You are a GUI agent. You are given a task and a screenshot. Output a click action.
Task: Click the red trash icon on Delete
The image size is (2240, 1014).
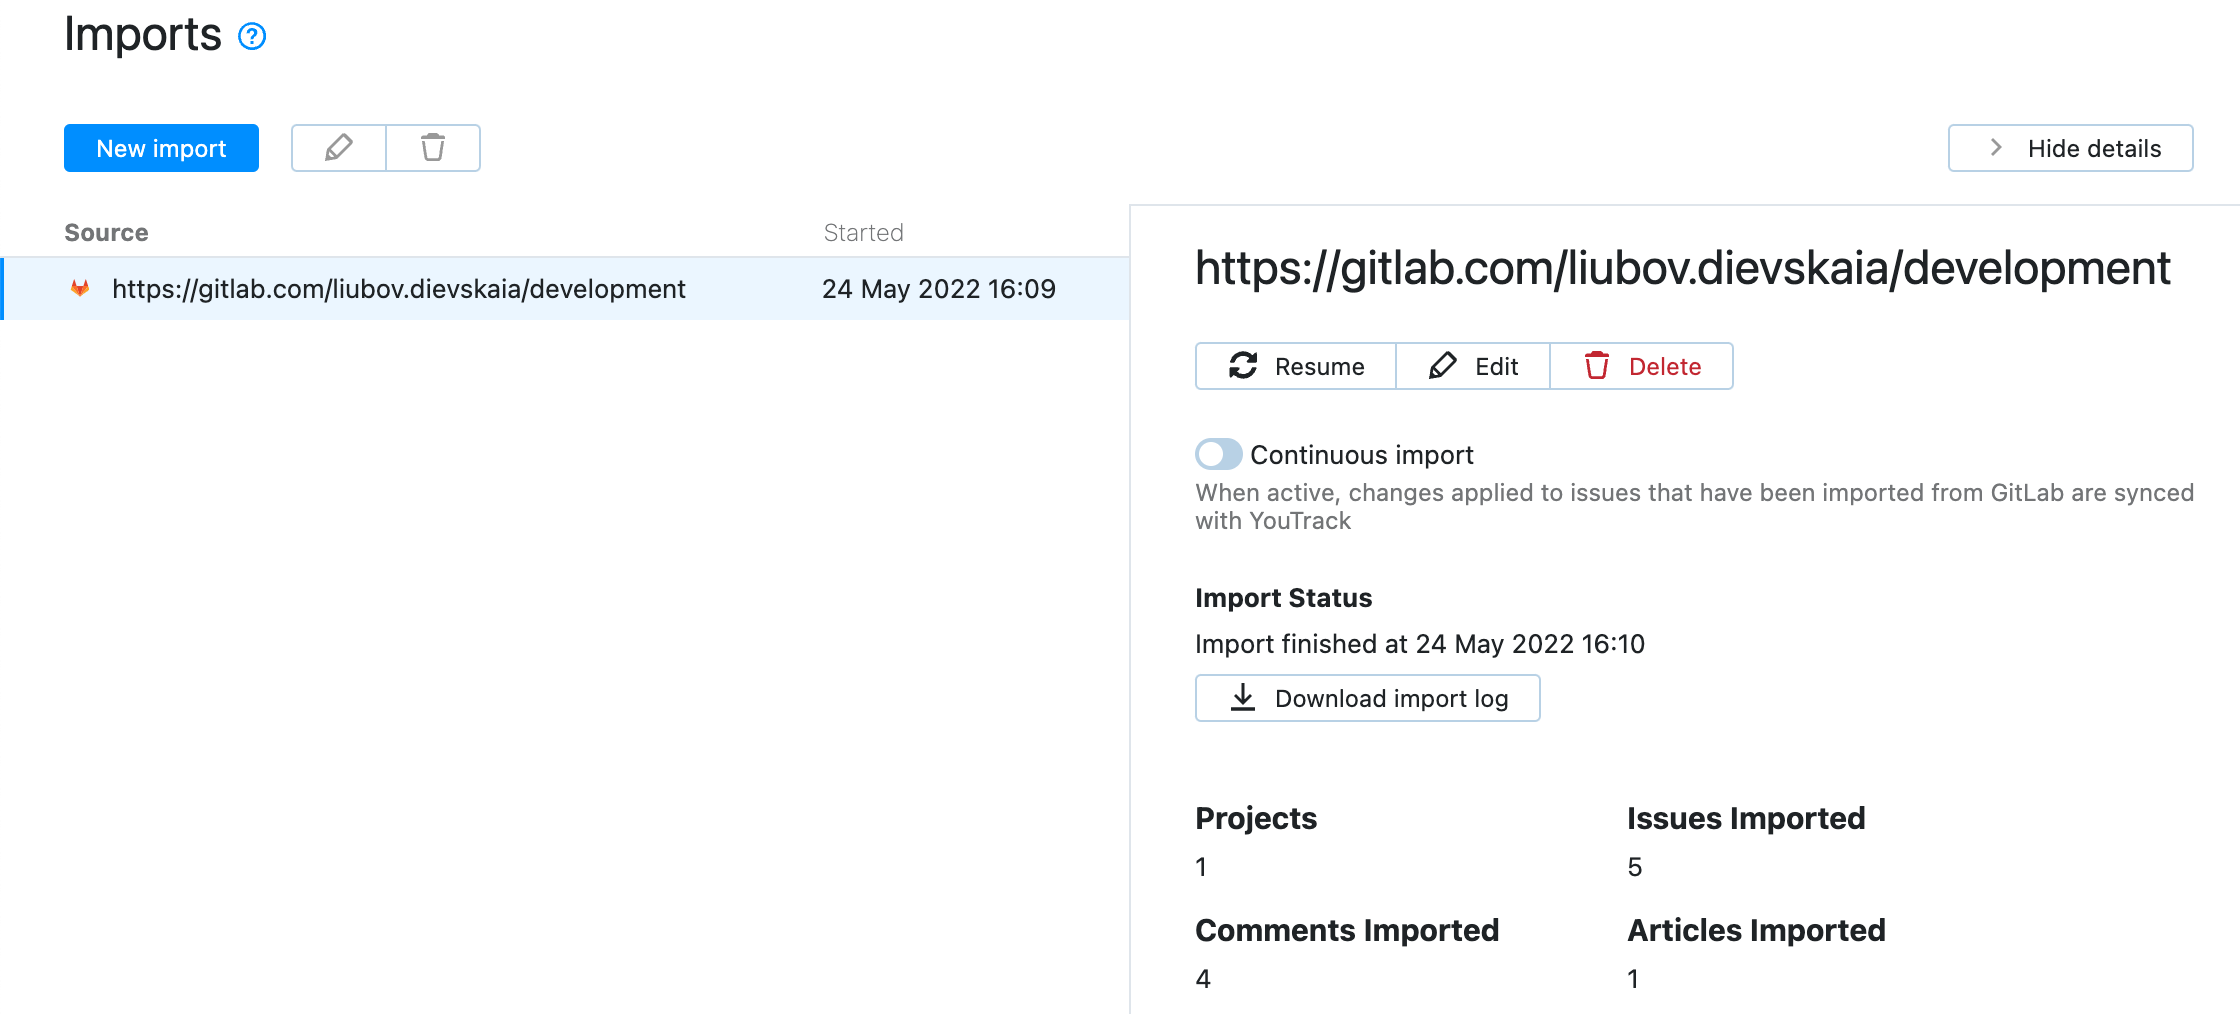click(1597, 366)
